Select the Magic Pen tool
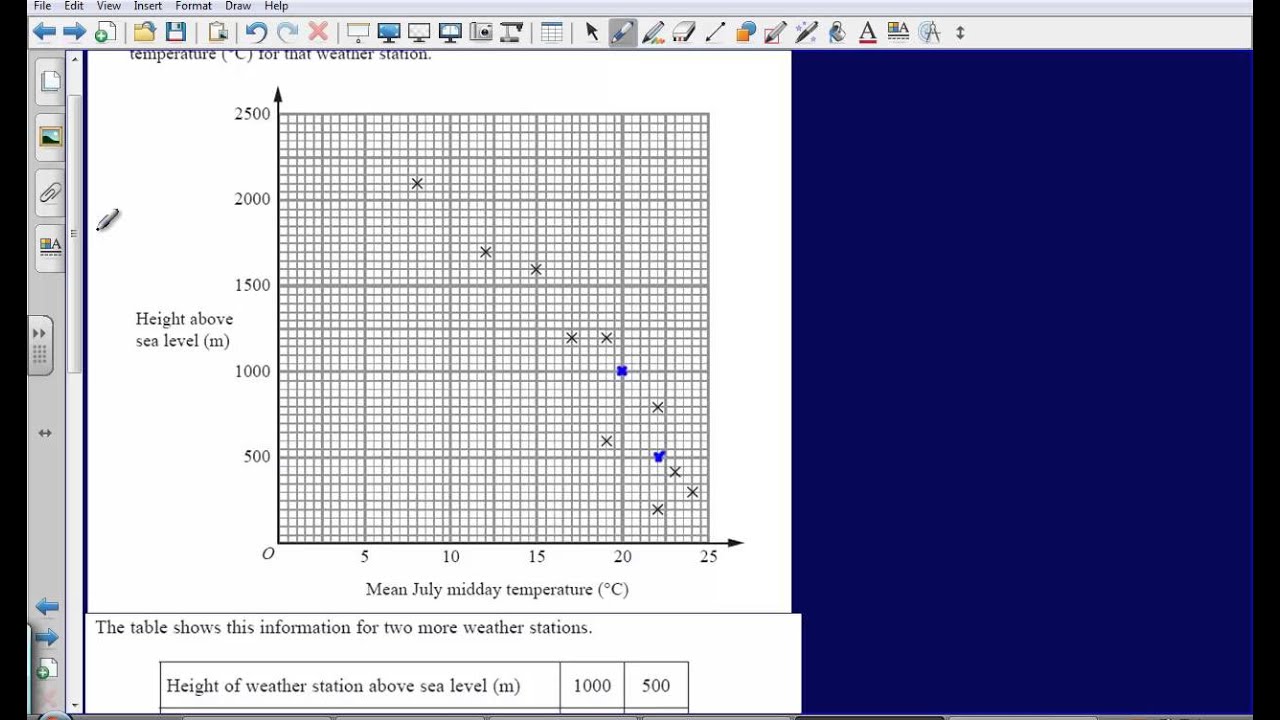1280x720 pixels. [x=807, y=32]
